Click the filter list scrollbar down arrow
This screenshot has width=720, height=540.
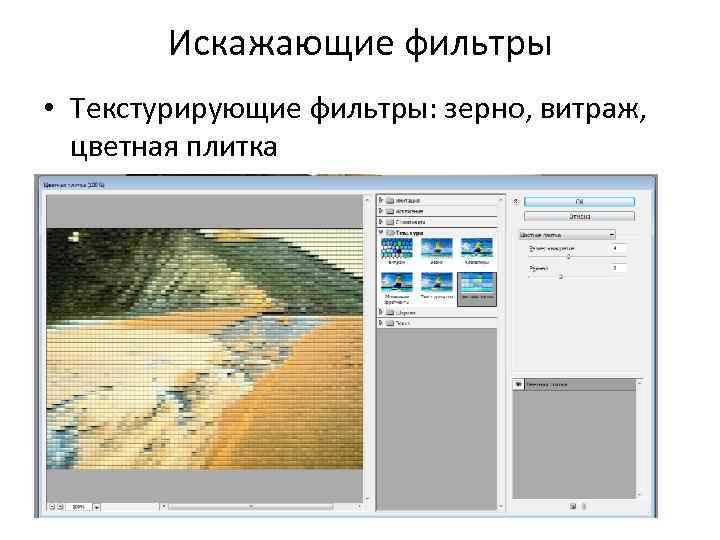tap(501, 506)
